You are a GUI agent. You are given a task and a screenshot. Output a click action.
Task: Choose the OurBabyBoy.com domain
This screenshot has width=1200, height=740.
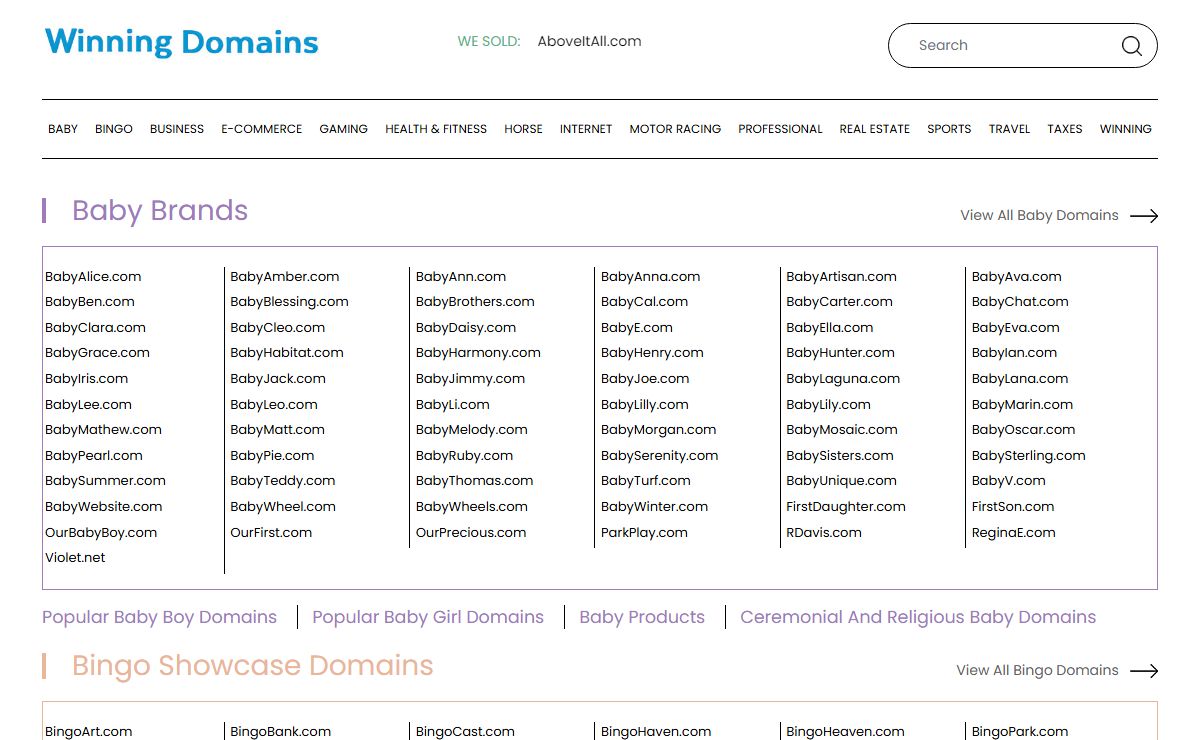pos(101,533)
